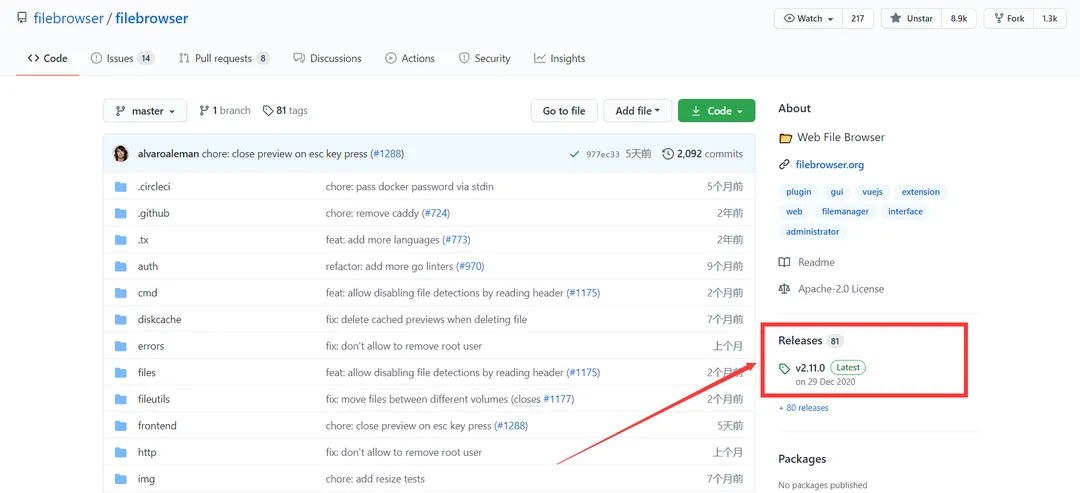Click the folder icon beside http
Image resolution: width=1080 pixels, height=493 pixels.
[x=121, y=452]
